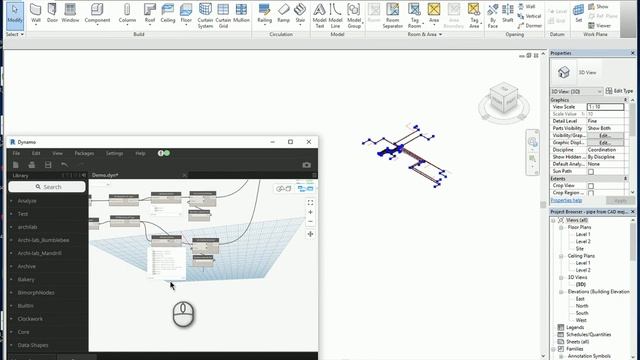Click the Dynamo pan icon
Viewport: 640px width, 360px height.
tap(310, 234)
